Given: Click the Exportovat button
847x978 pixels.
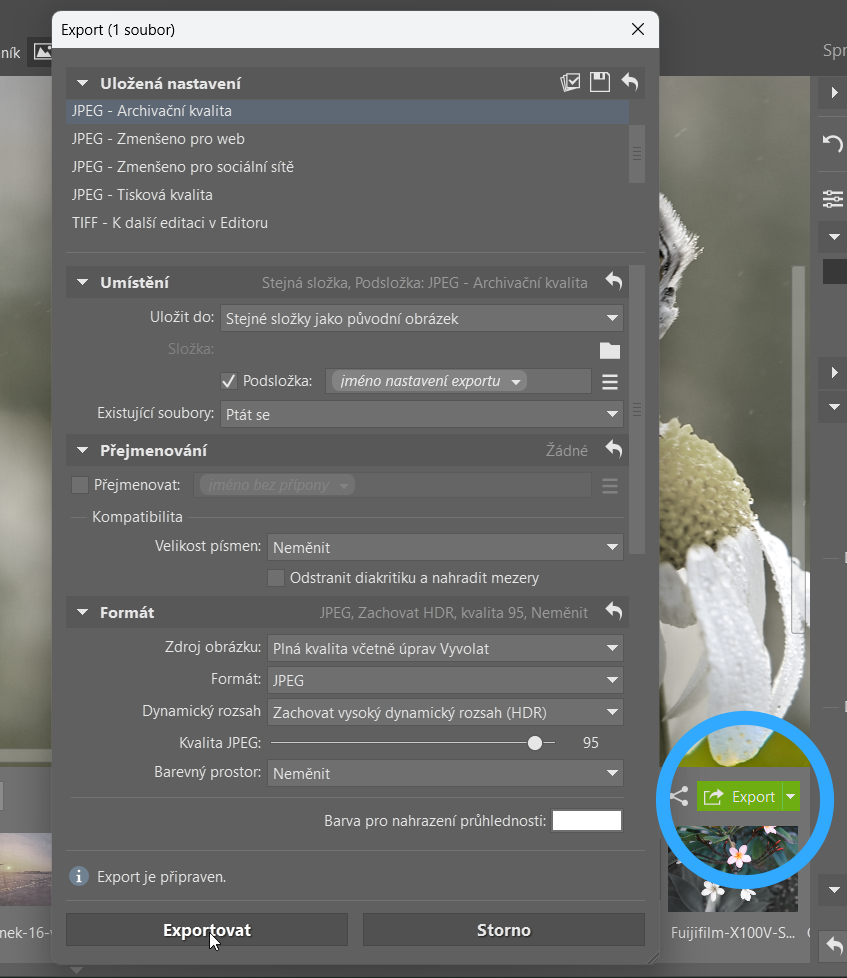Looking at the screenshot, I should coord(207,930).
